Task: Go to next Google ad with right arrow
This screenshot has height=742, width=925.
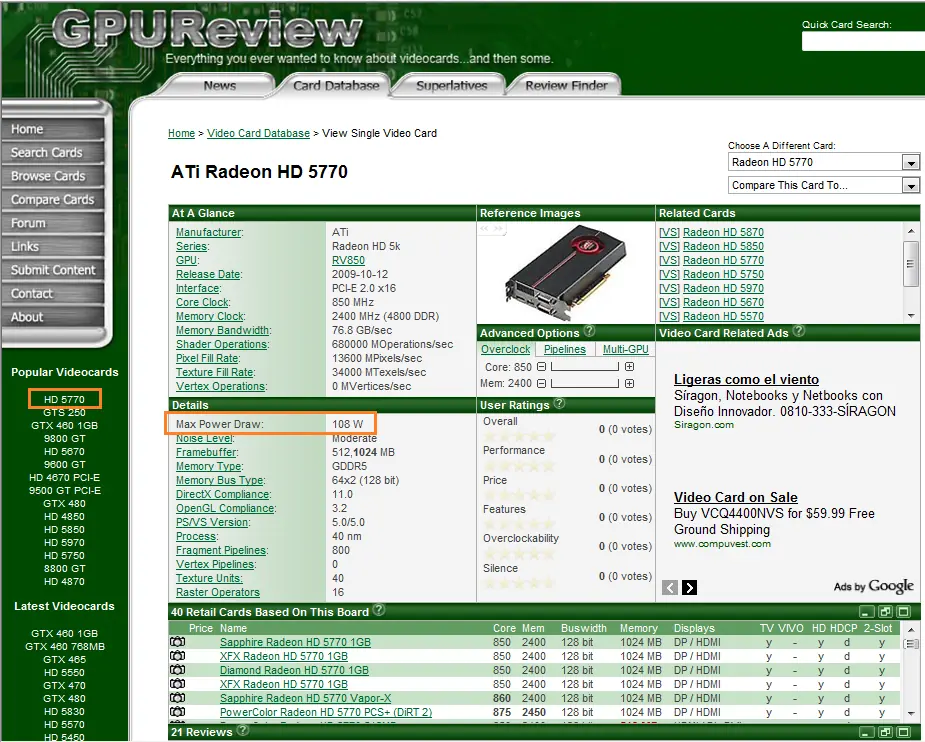Action: point(690,587)
